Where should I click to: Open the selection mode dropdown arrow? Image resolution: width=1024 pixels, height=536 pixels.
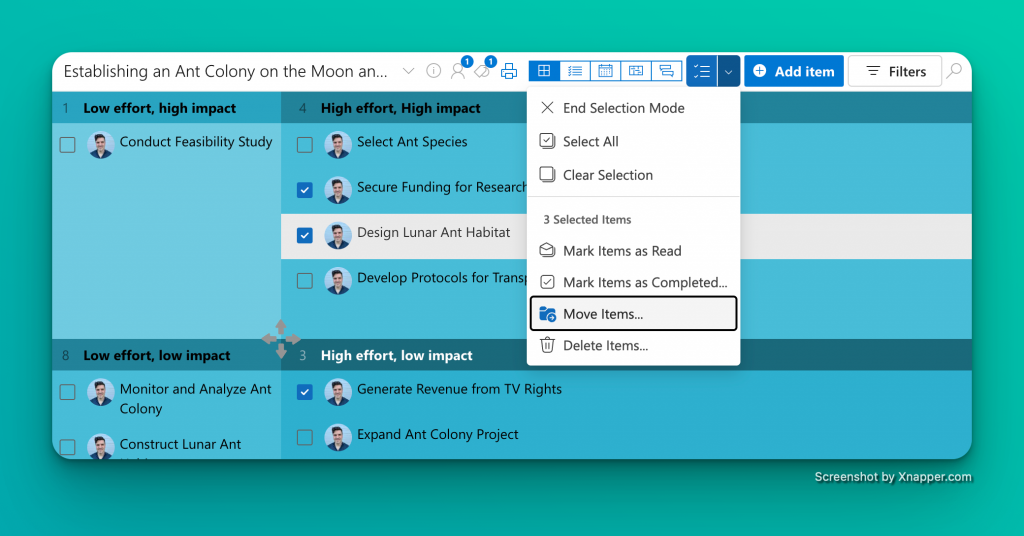point(729,71)
